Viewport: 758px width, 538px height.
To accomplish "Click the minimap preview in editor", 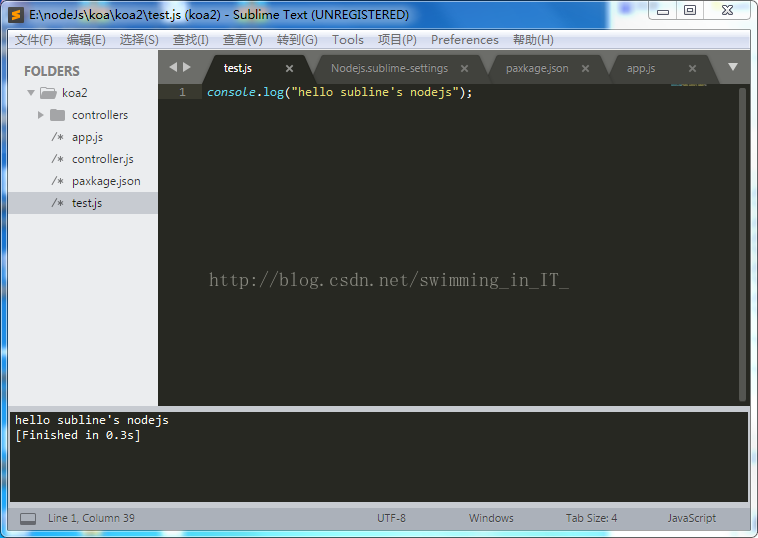I will [x=688, y=86].
